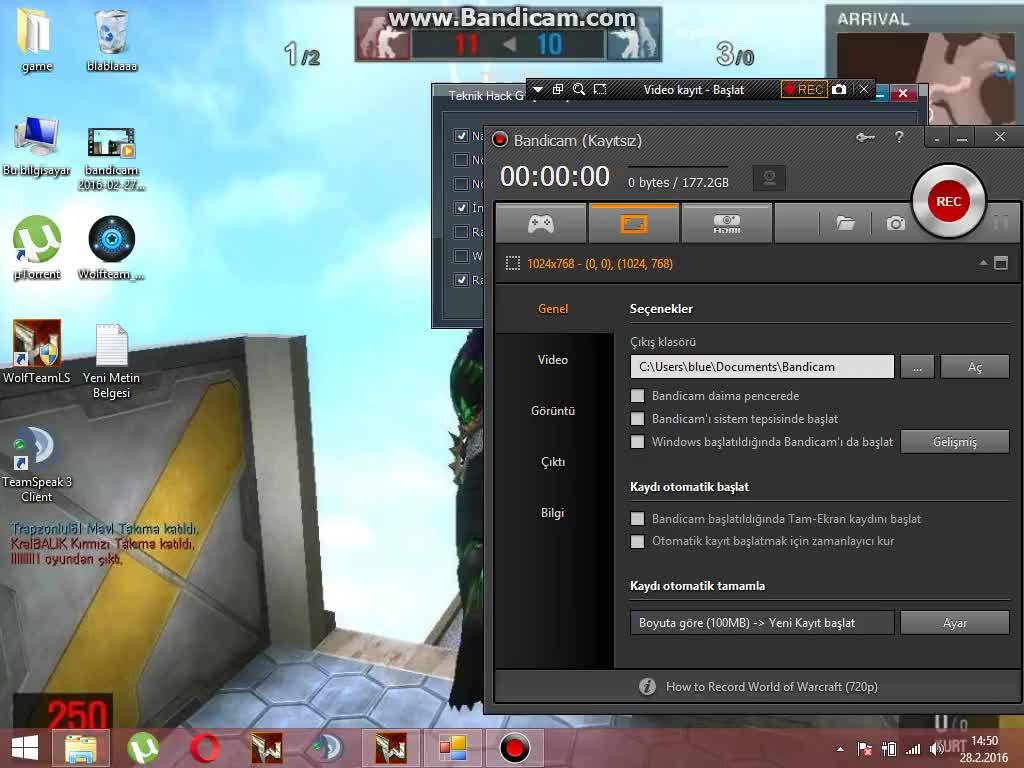Image resolution: width=1024 pixels, height=768 pixels.
Task: Select the bandicam video file on desktop
Action: pyautogui.click(x=111, y=159)
